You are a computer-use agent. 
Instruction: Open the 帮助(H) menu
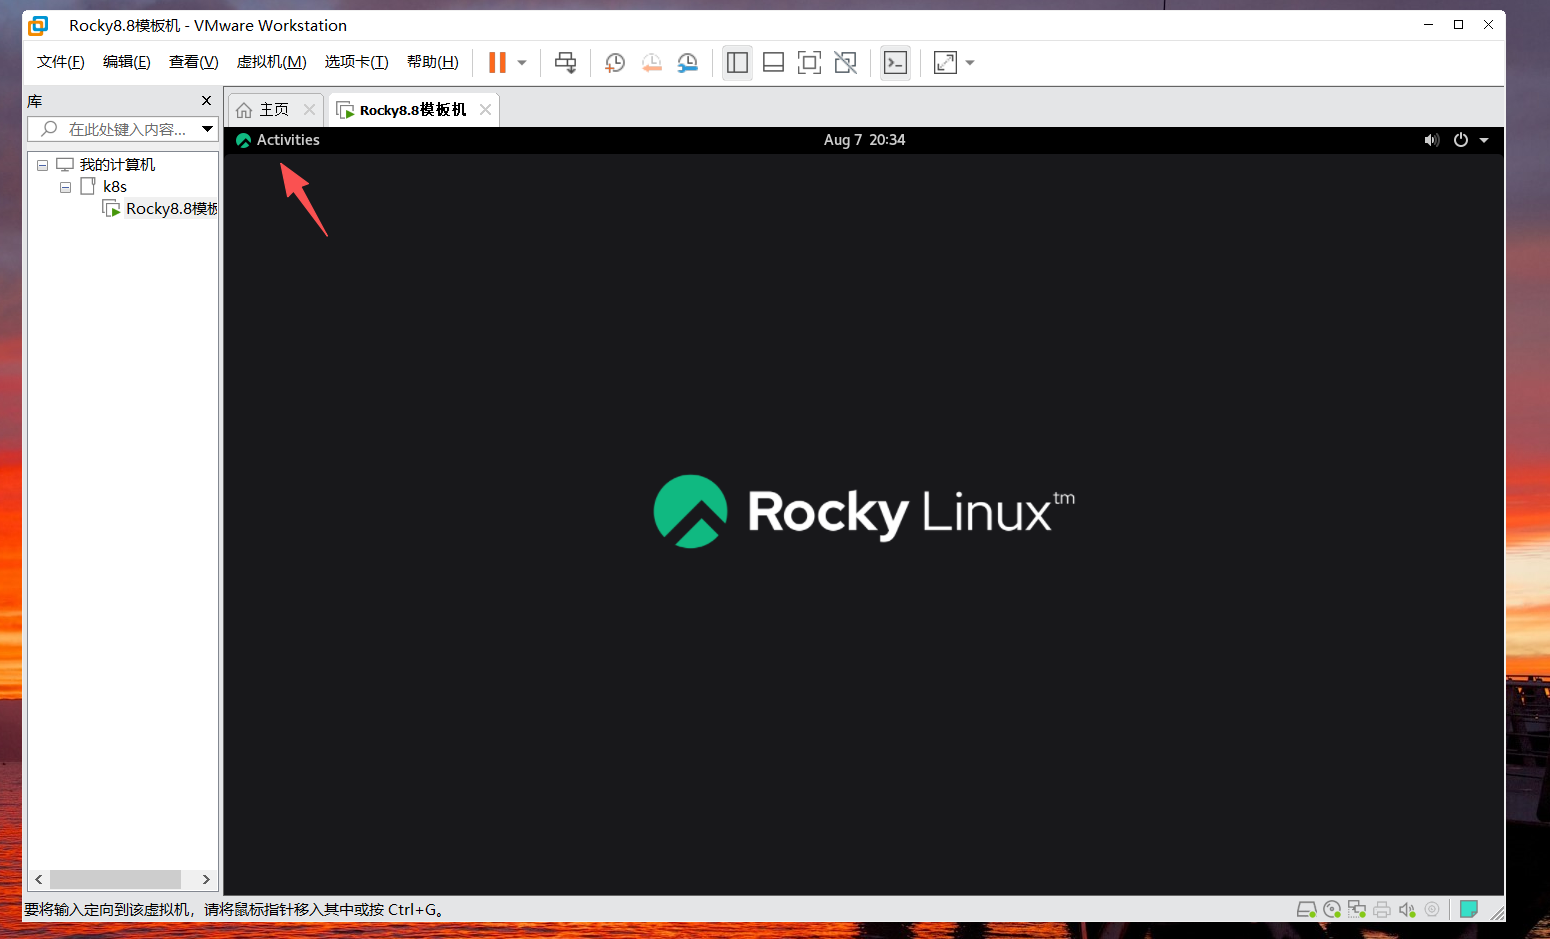(433, 62)
